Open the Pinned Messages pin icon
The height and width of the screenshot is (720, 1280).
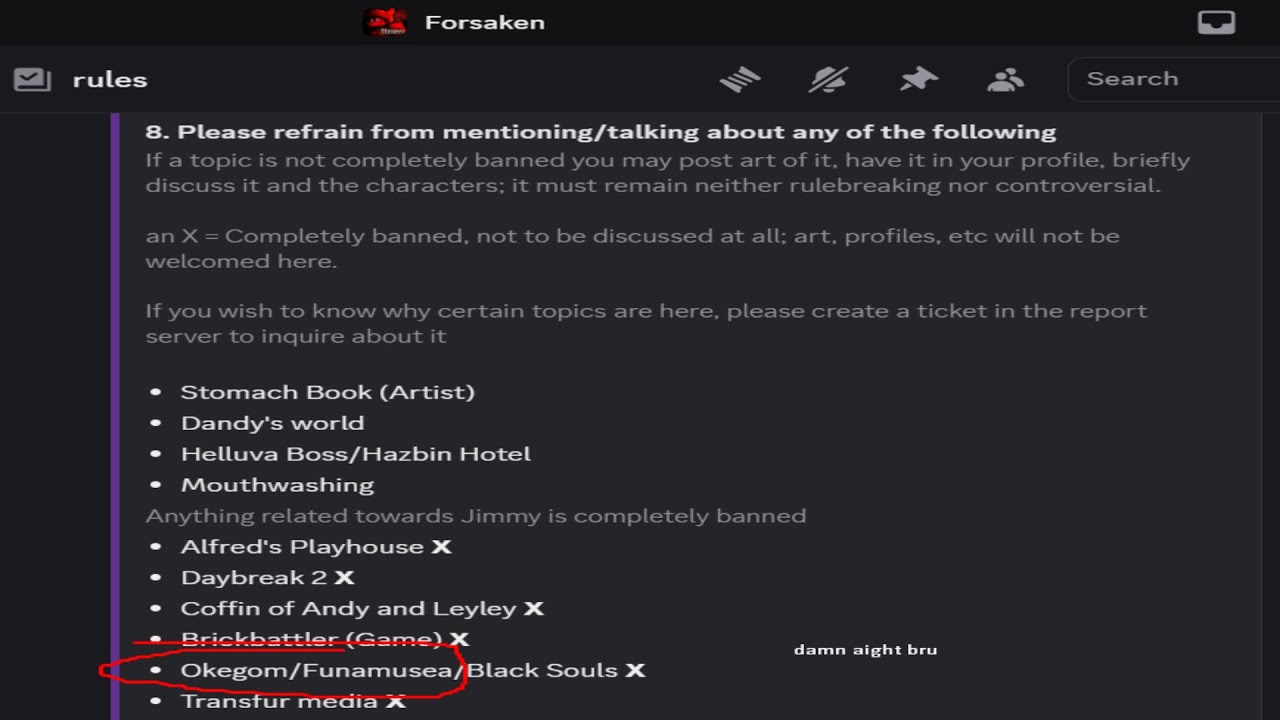pyautogui.click(x=918, y=80)
